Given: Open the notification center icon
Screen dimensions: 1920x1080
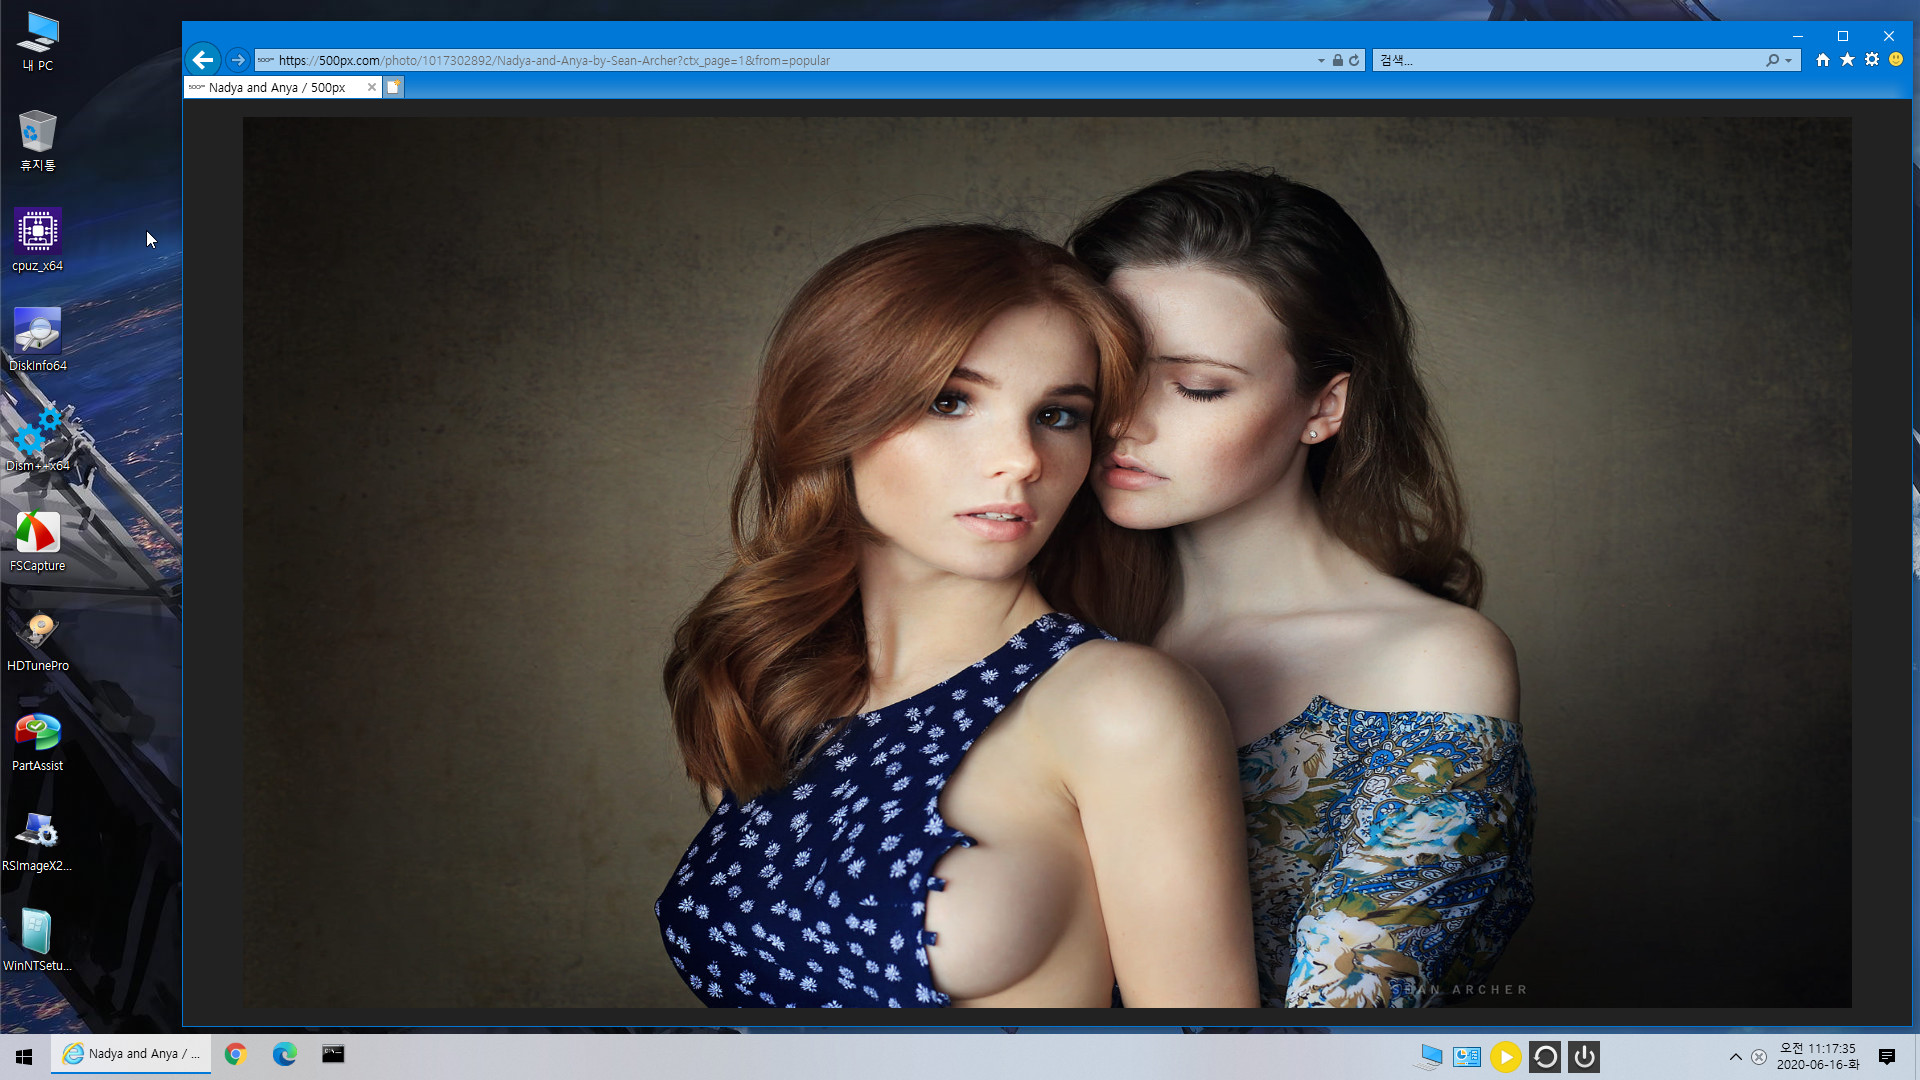Looking at the screenshot, I should 1887,1057.
